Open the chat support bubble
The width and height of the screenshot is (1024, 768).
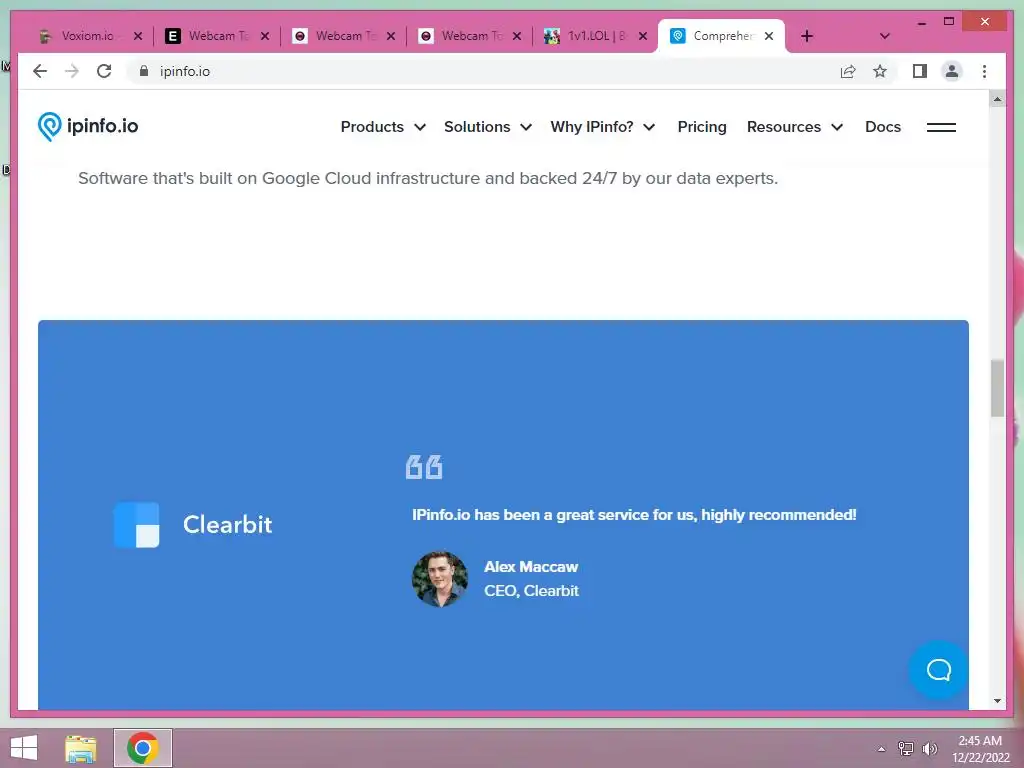tap(938, 670)
